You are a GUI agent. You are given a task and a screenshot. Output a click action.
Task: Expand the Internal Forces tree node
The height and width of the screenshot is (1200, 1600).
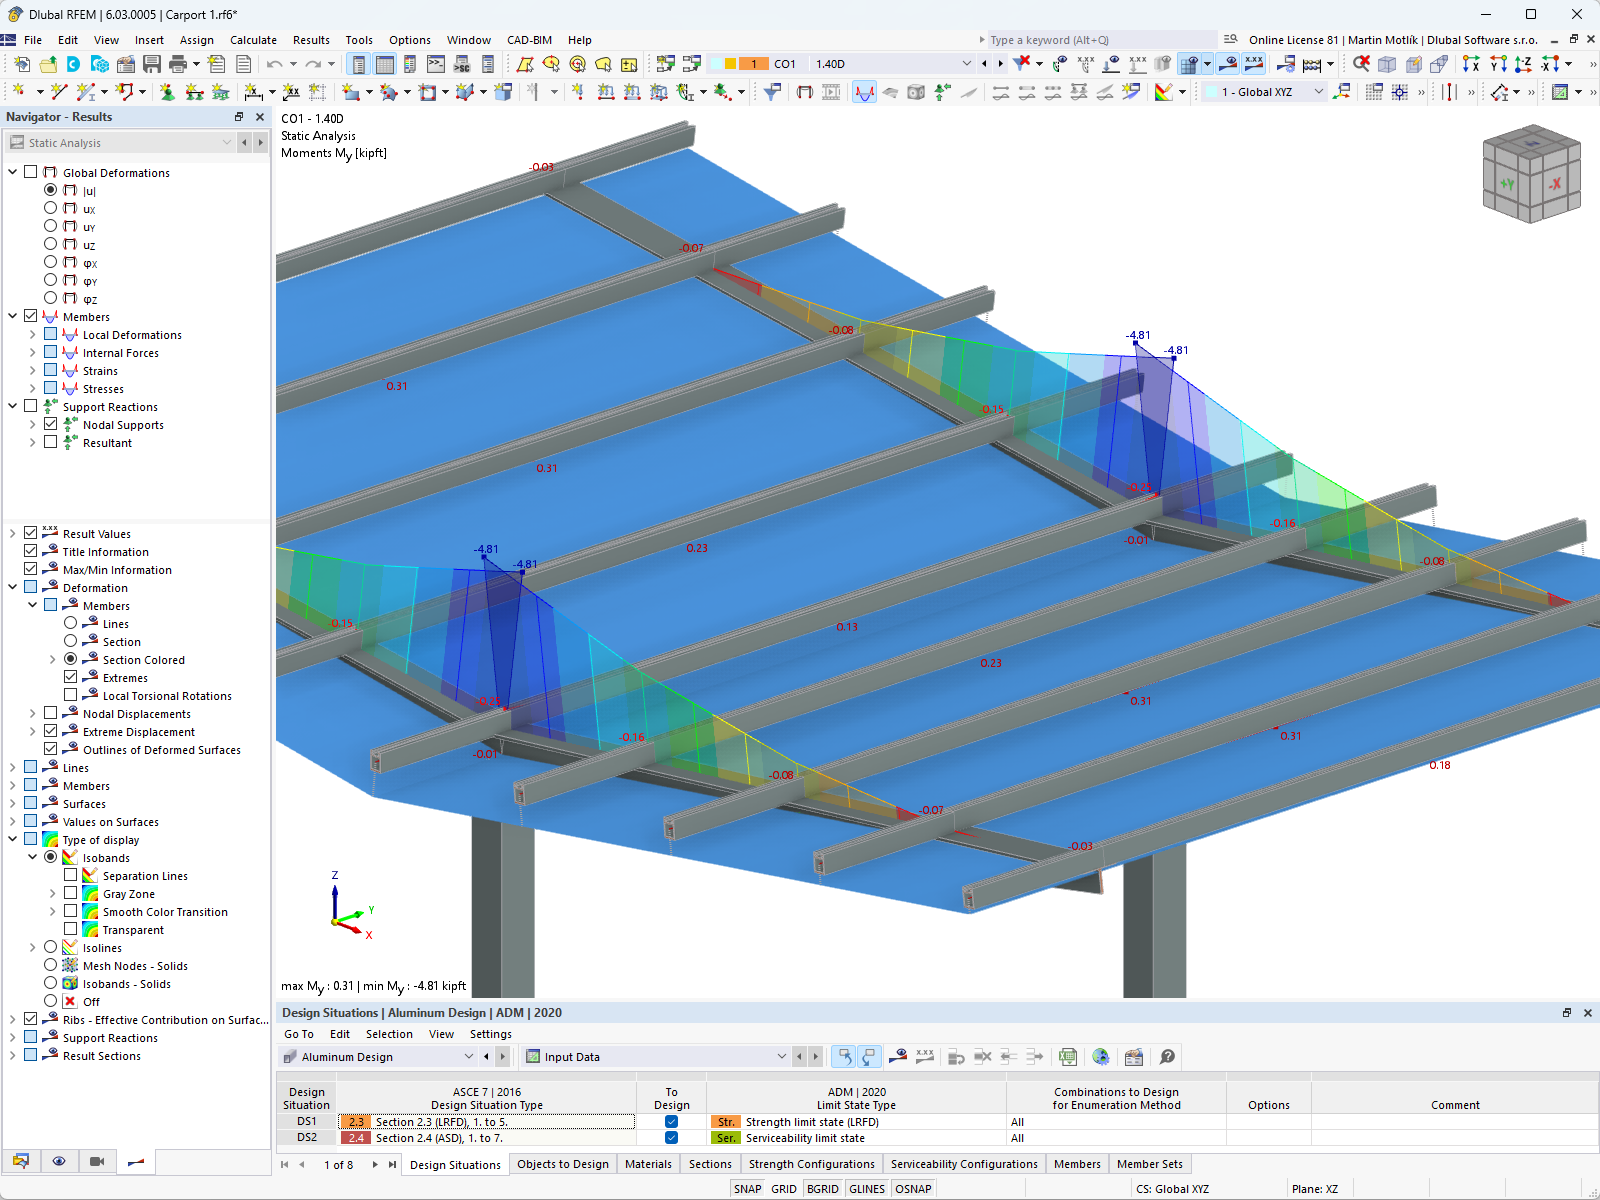click(x=32, y=352)
